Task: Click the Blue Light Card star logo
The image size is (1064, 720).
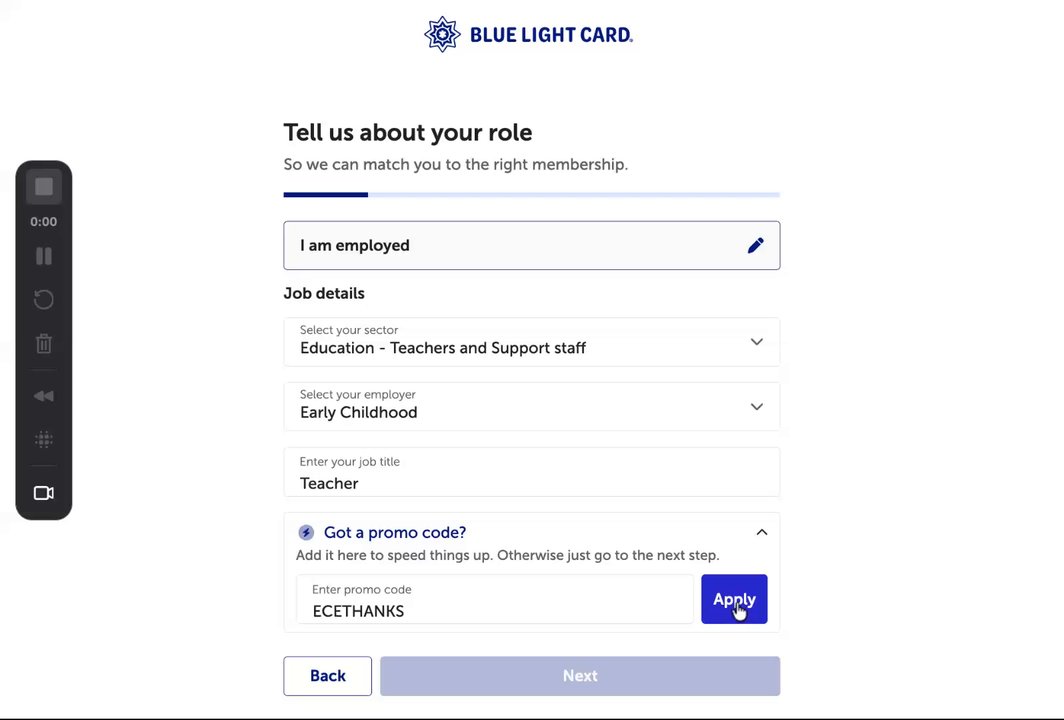Action: click(442, 34)
